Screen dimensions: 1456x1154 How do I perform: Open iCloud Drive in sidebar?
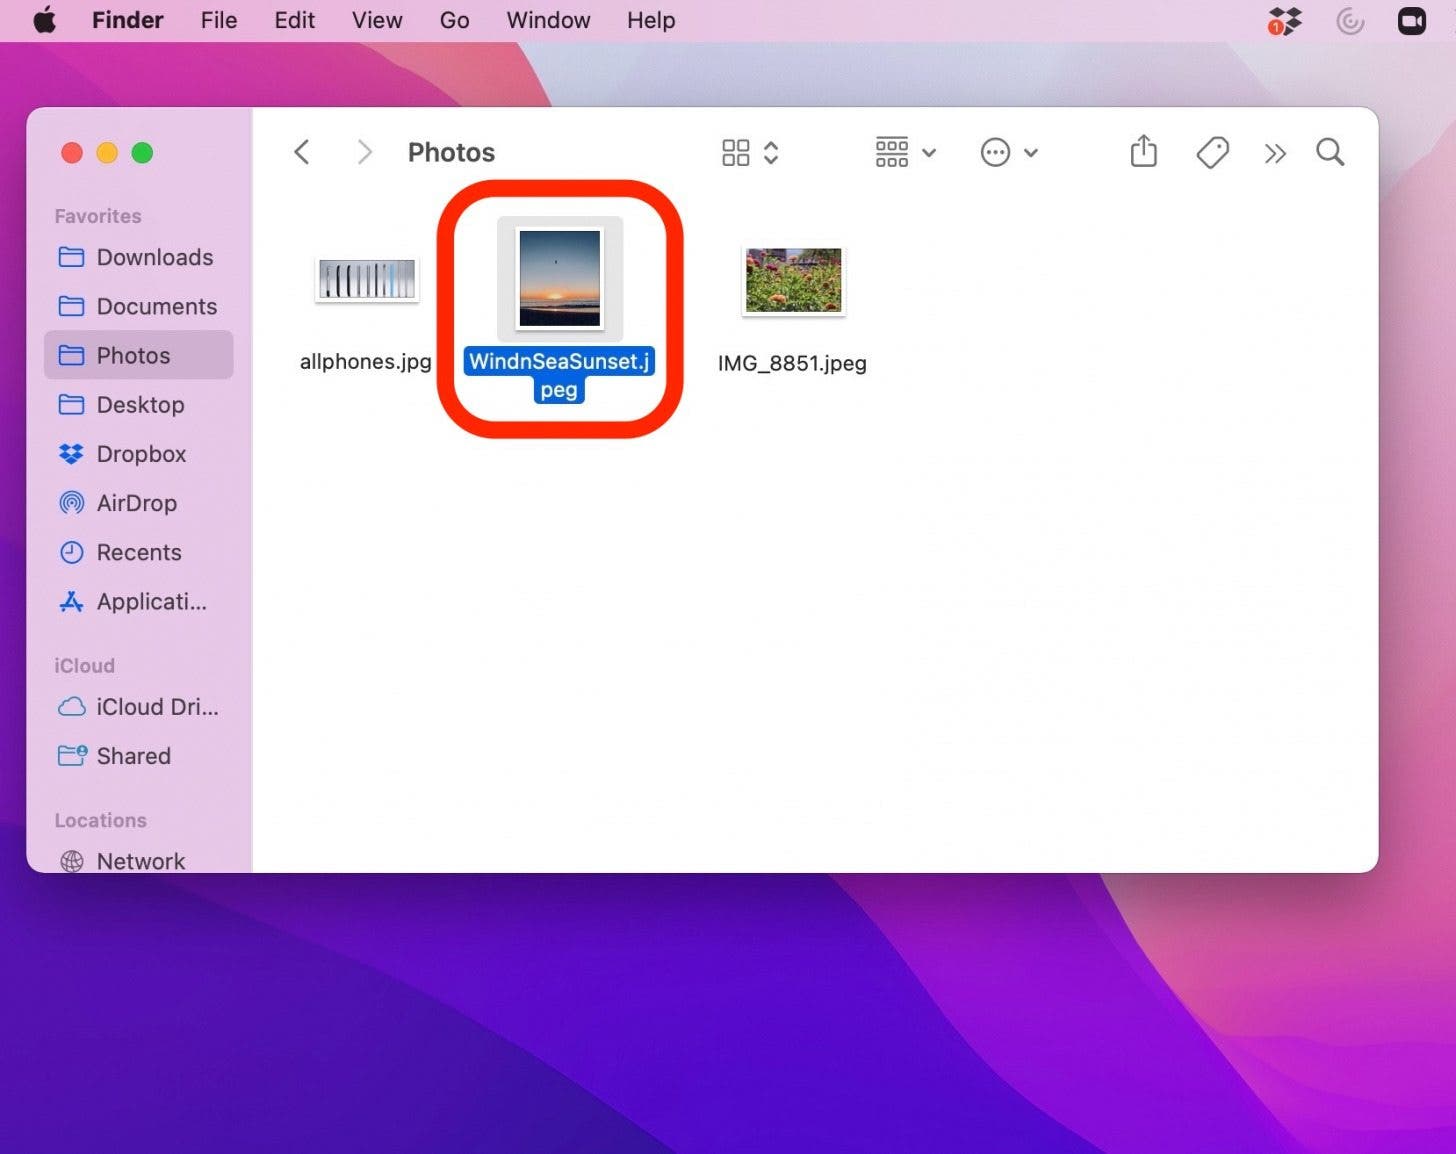coord(156,707)
